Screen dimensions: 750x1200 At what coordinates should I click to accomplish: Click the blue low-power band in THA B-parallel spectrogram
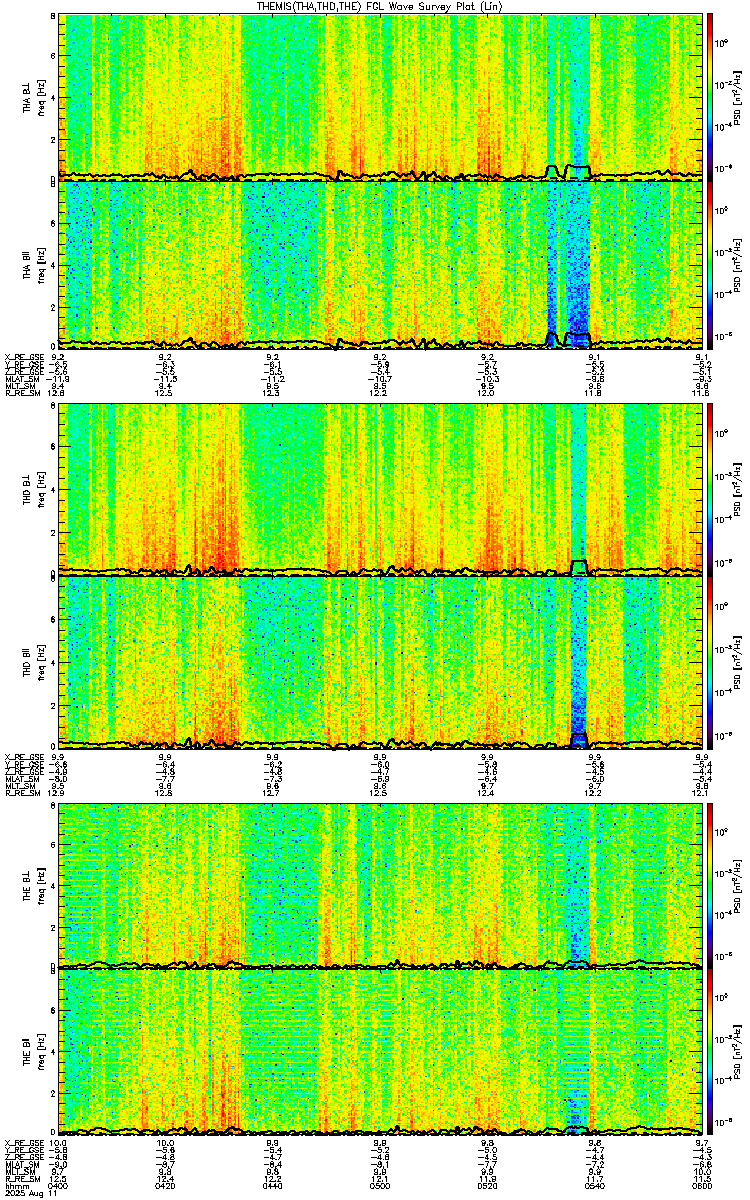click(570, 260)
